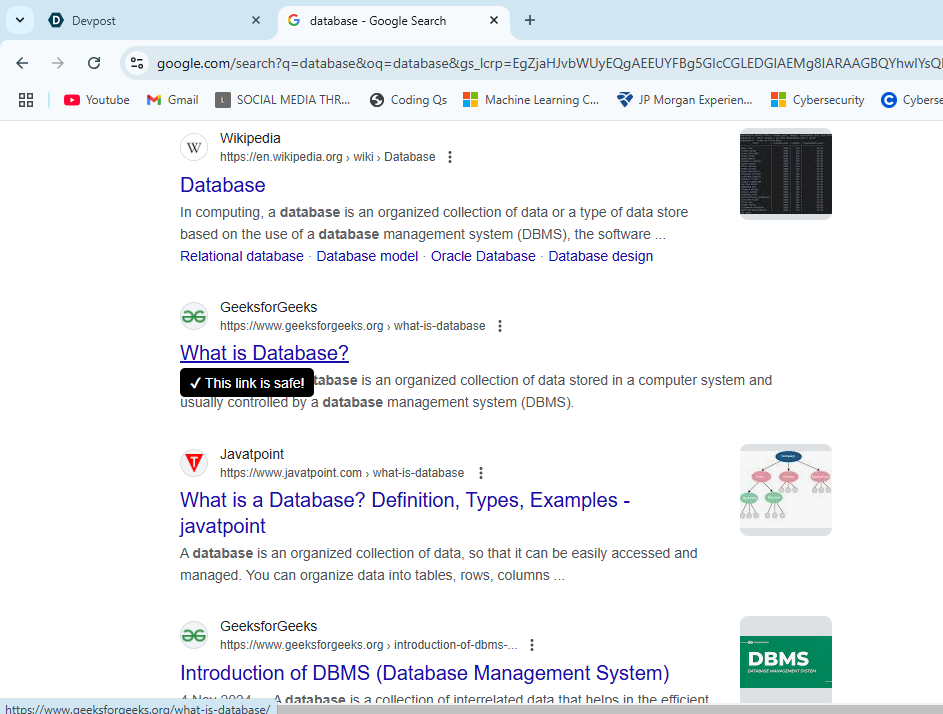
Task: Open a new tab with plus button
Action: point(530,20)
